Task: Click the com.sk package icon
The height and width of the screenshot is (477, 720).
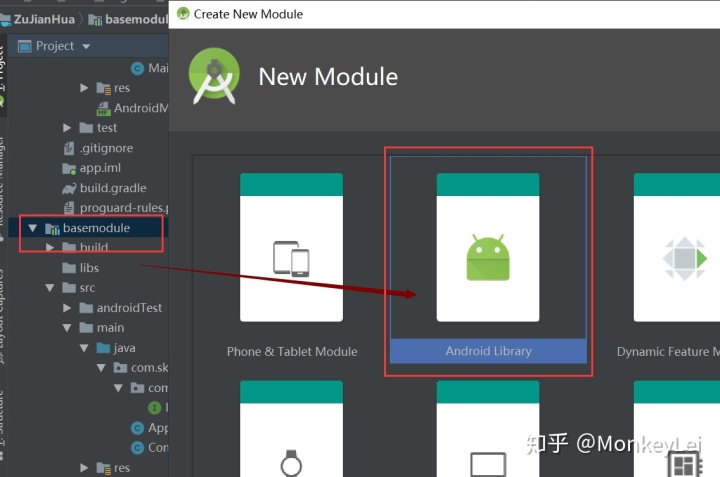Action: tap(120, 368)
